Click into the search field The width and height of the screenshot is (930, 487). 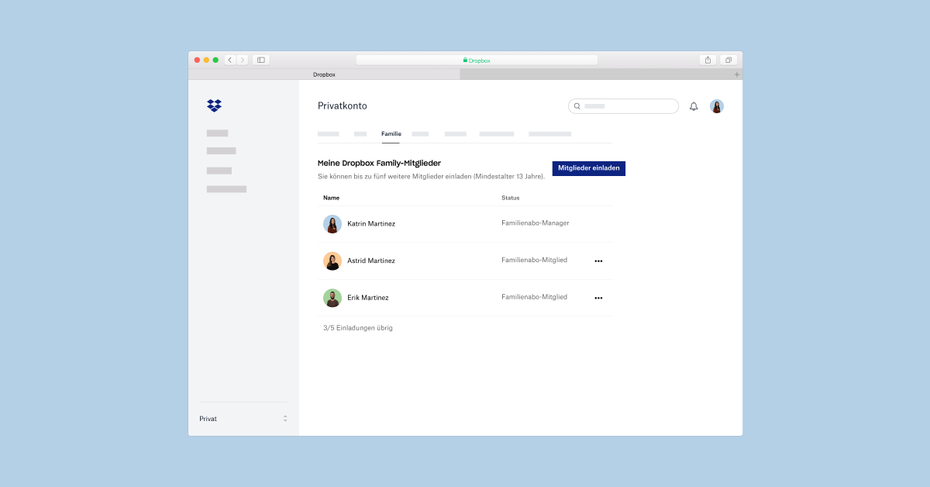point(623,106)
